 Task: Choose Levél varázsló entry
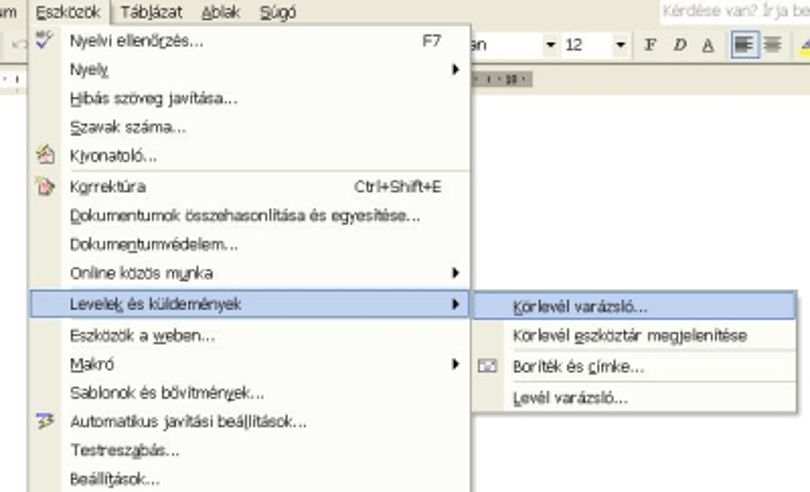click(634, 398)
